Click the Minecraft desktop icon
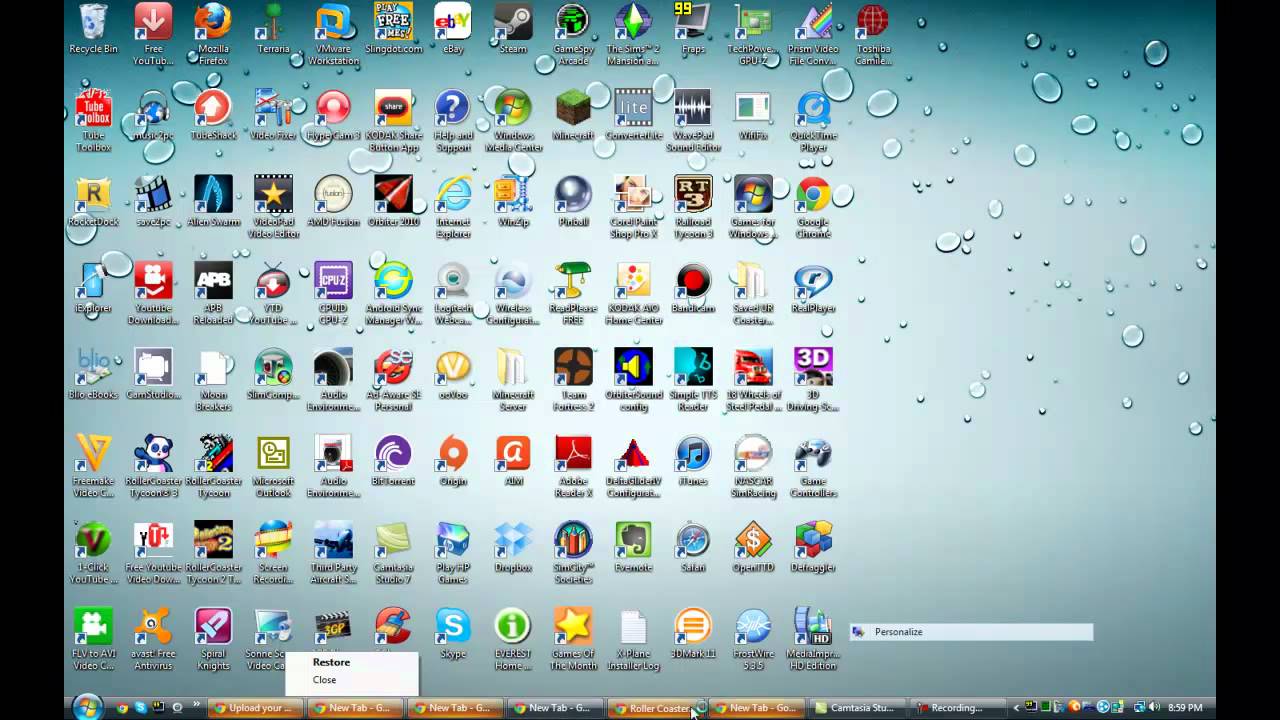Screen dimensions: 1280x720 [573, 115]
